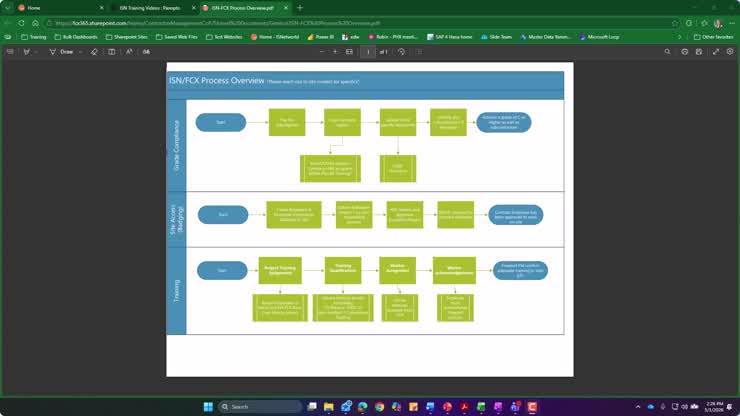Click the page number input field
Viewport: 740px width, 416px height.
368,52
